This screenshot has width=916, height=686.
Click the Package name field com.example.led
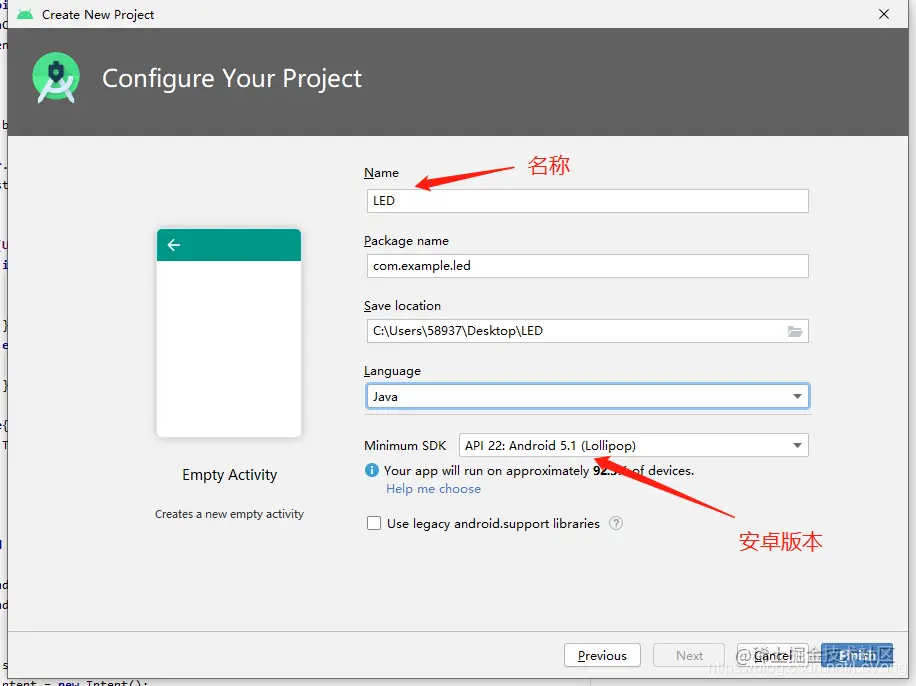pyautogui.click(x=587, y=266)
